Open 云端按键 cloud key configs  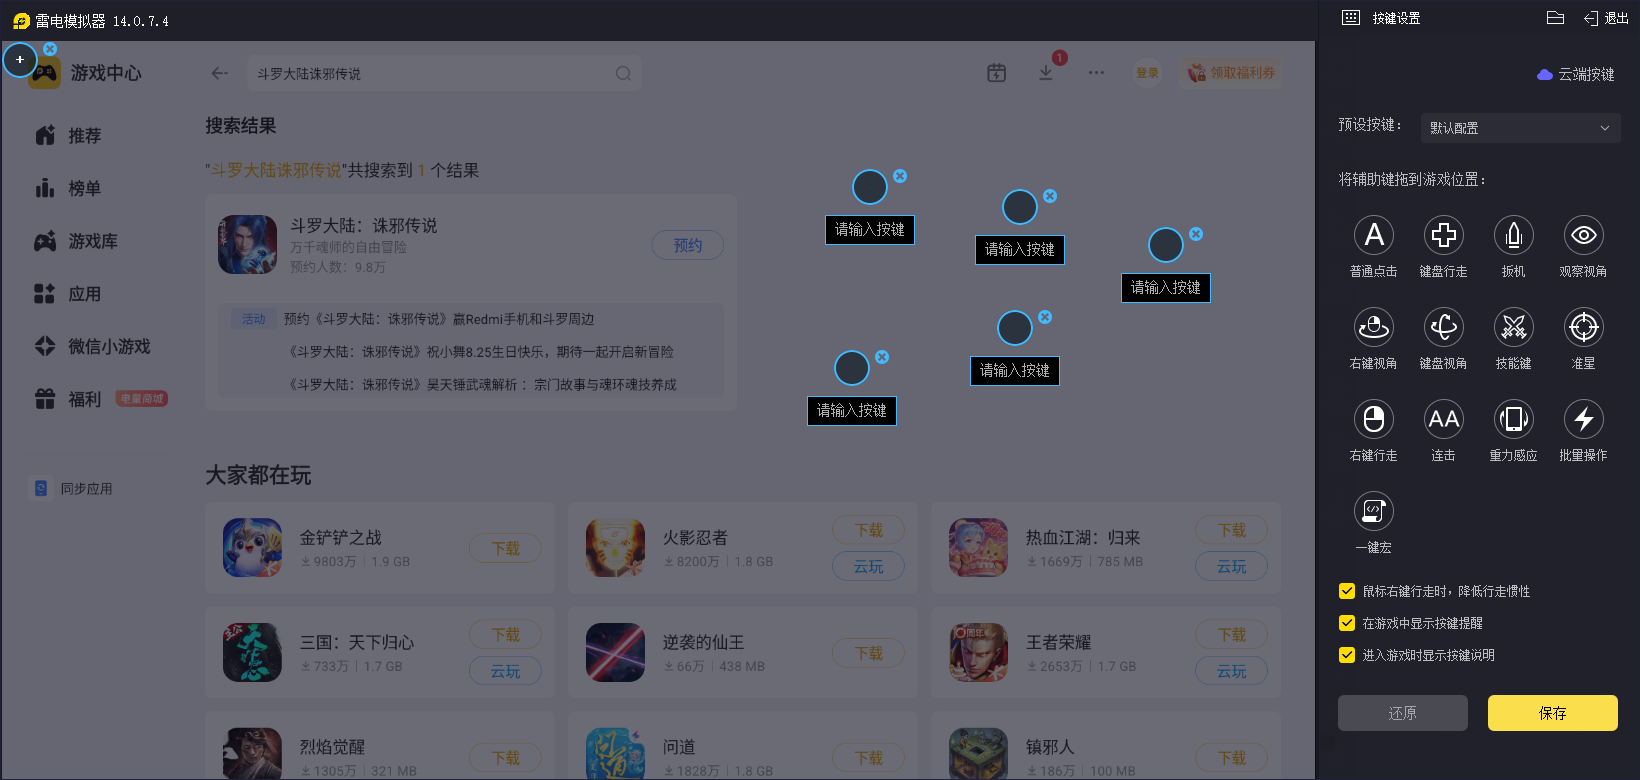(x=1575, y=74)
